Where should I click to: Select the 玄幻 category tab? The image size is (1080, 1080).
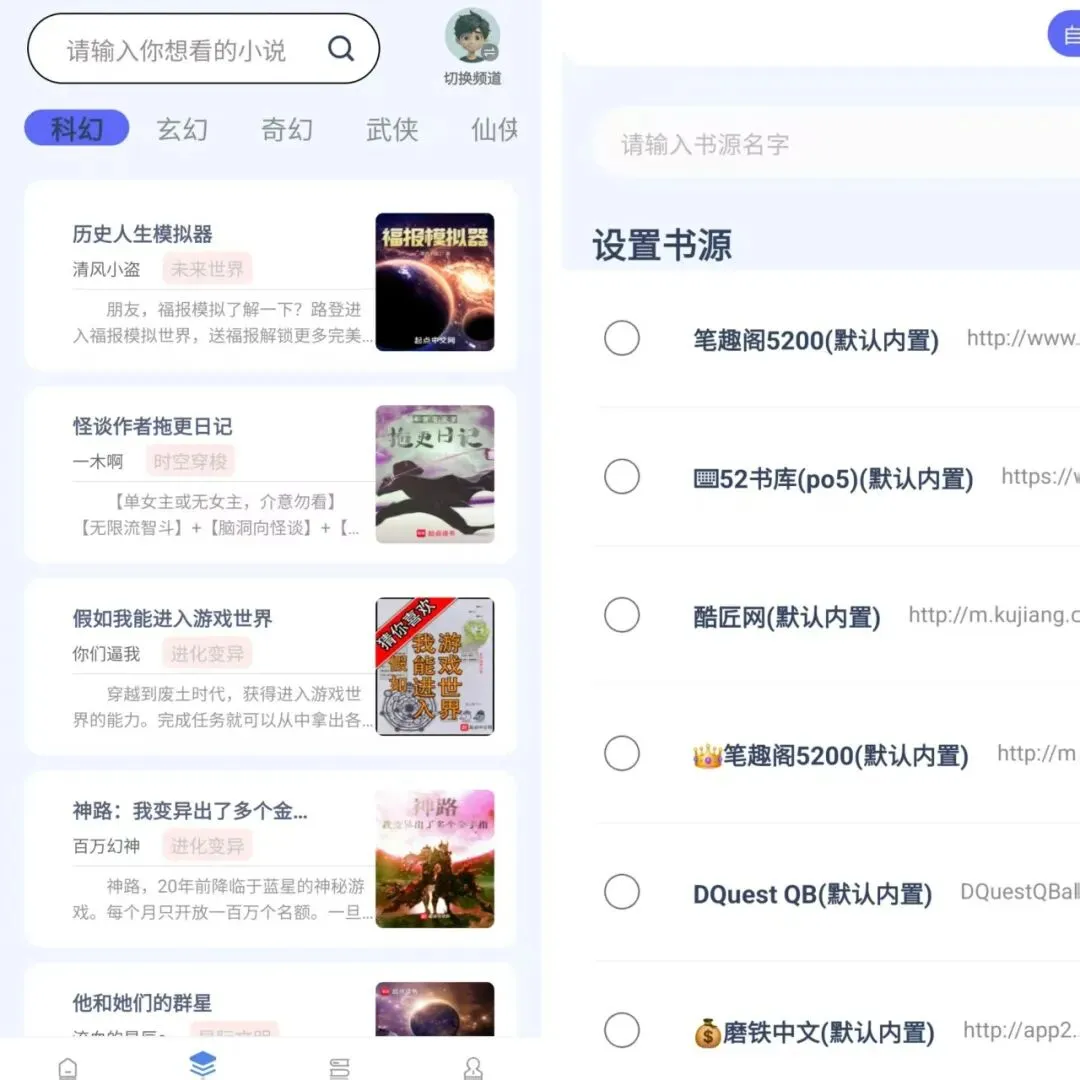pos(182,129)
